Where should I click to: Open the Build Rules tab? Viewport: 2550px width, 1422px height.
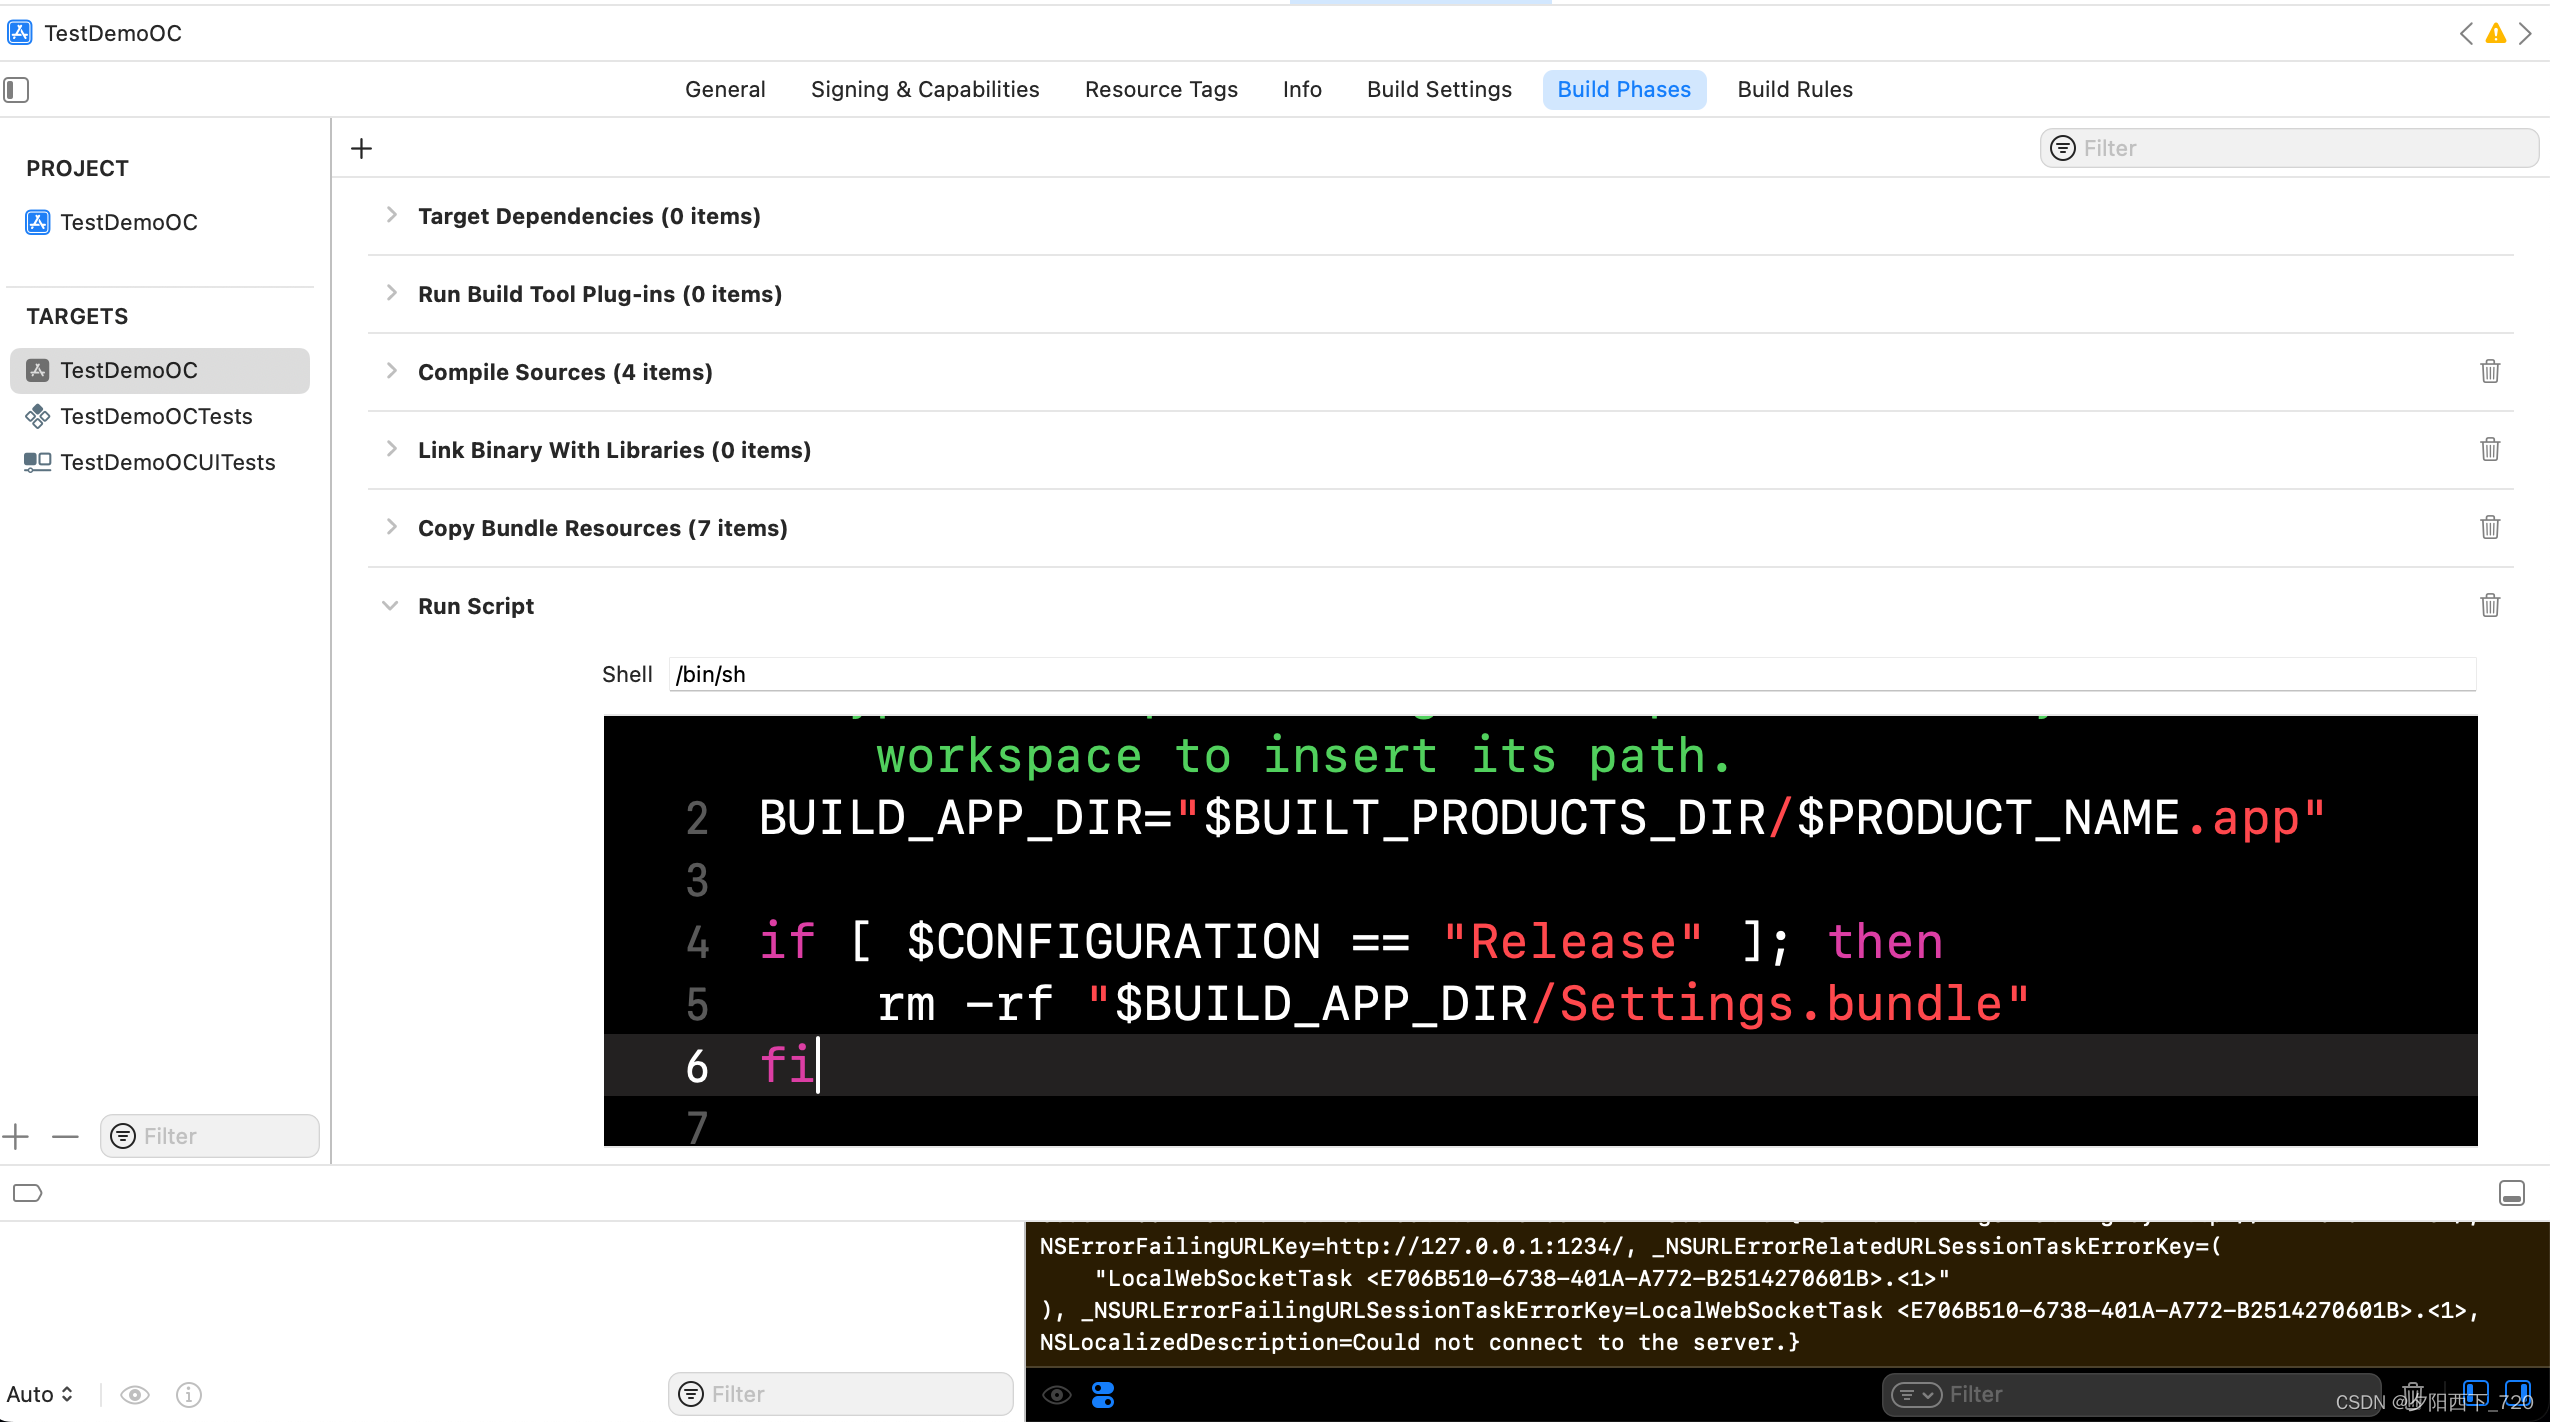[x=1795, y=90]
